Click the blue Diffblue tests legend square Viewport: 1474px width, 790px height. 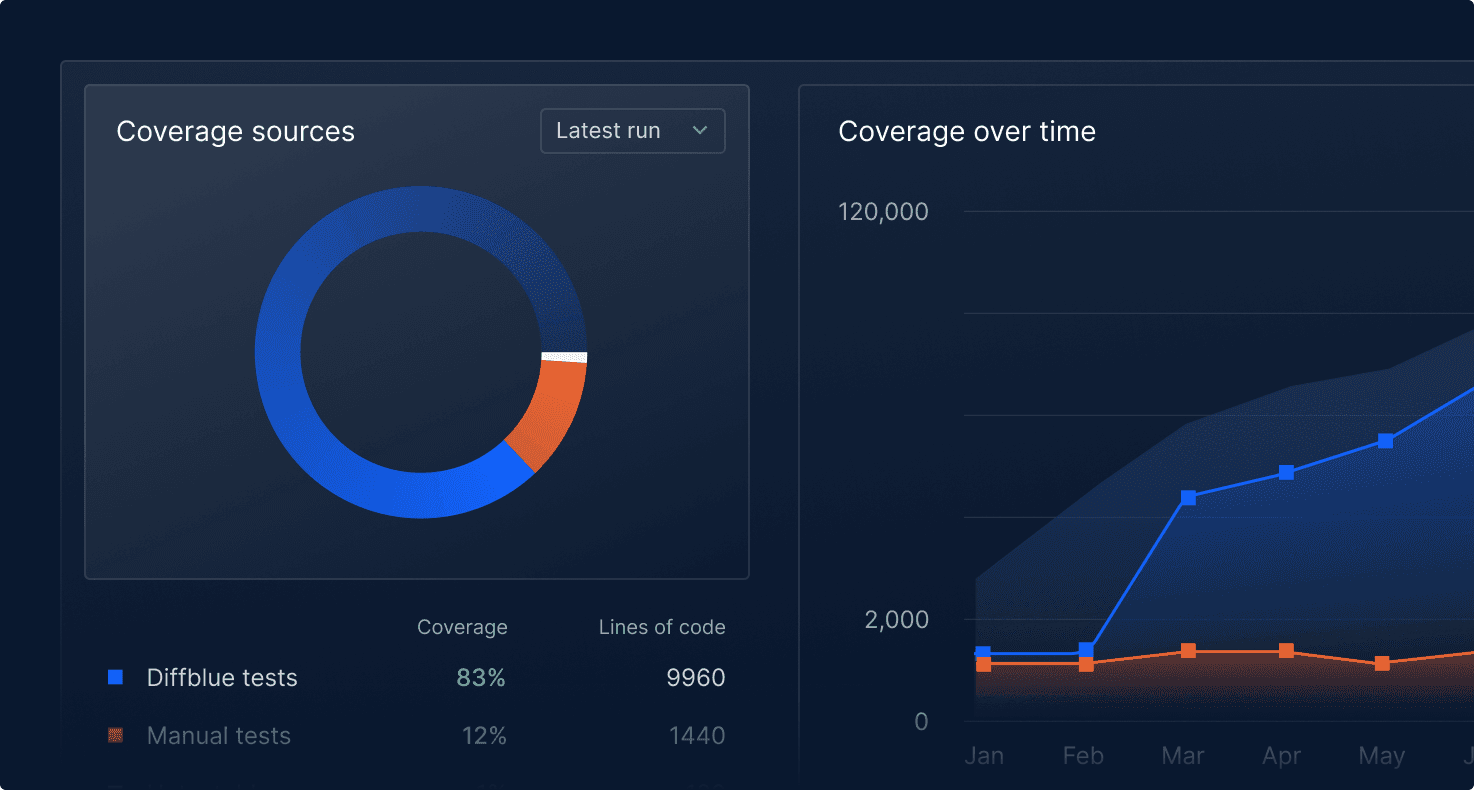[115, 677]
